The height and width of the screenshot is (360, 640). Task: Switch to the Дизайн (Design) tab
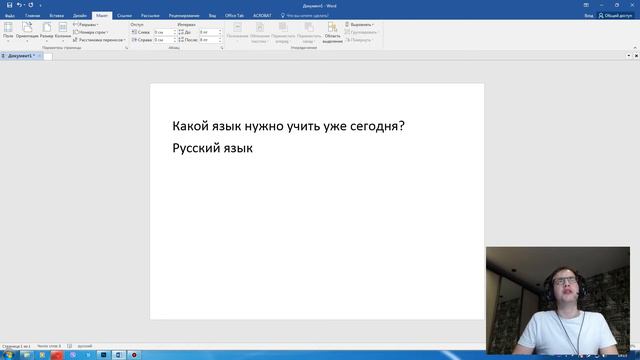pyautogui.click(x=80, y=16)
